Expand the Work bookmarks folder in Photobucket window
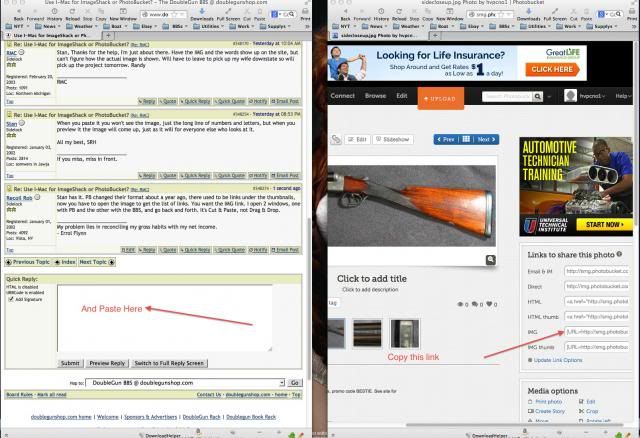The height and width of the screenshot is (438, 640). pos(568,26)
